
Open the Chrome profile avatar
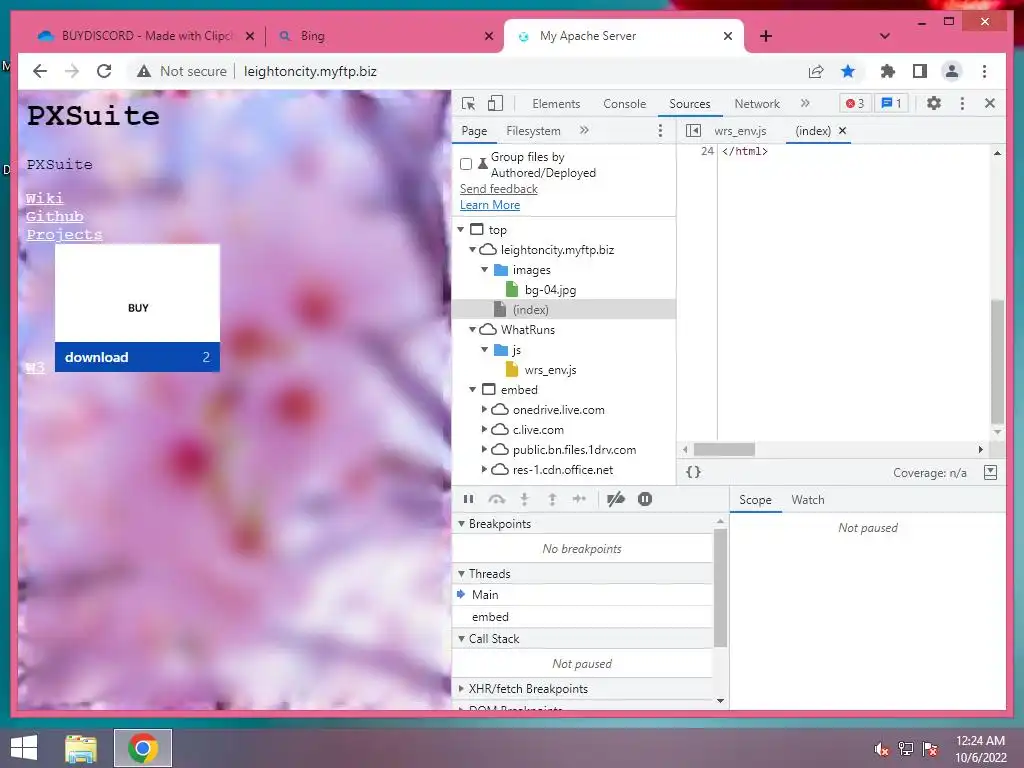952,71
